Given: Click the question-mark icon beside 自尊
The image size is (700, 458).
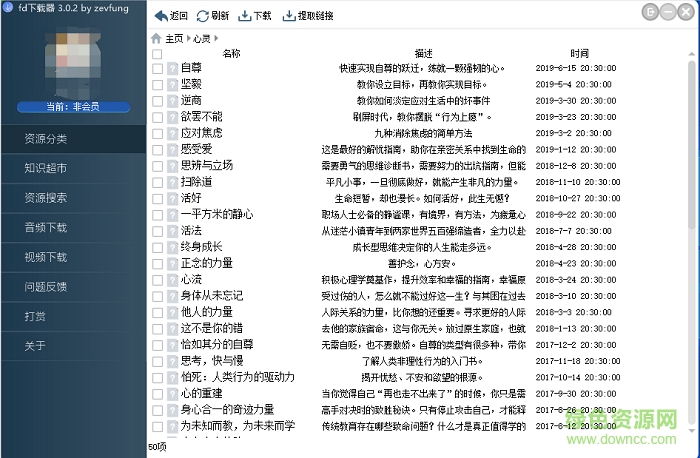Looking at the screenshot, I should pos(172,69).
